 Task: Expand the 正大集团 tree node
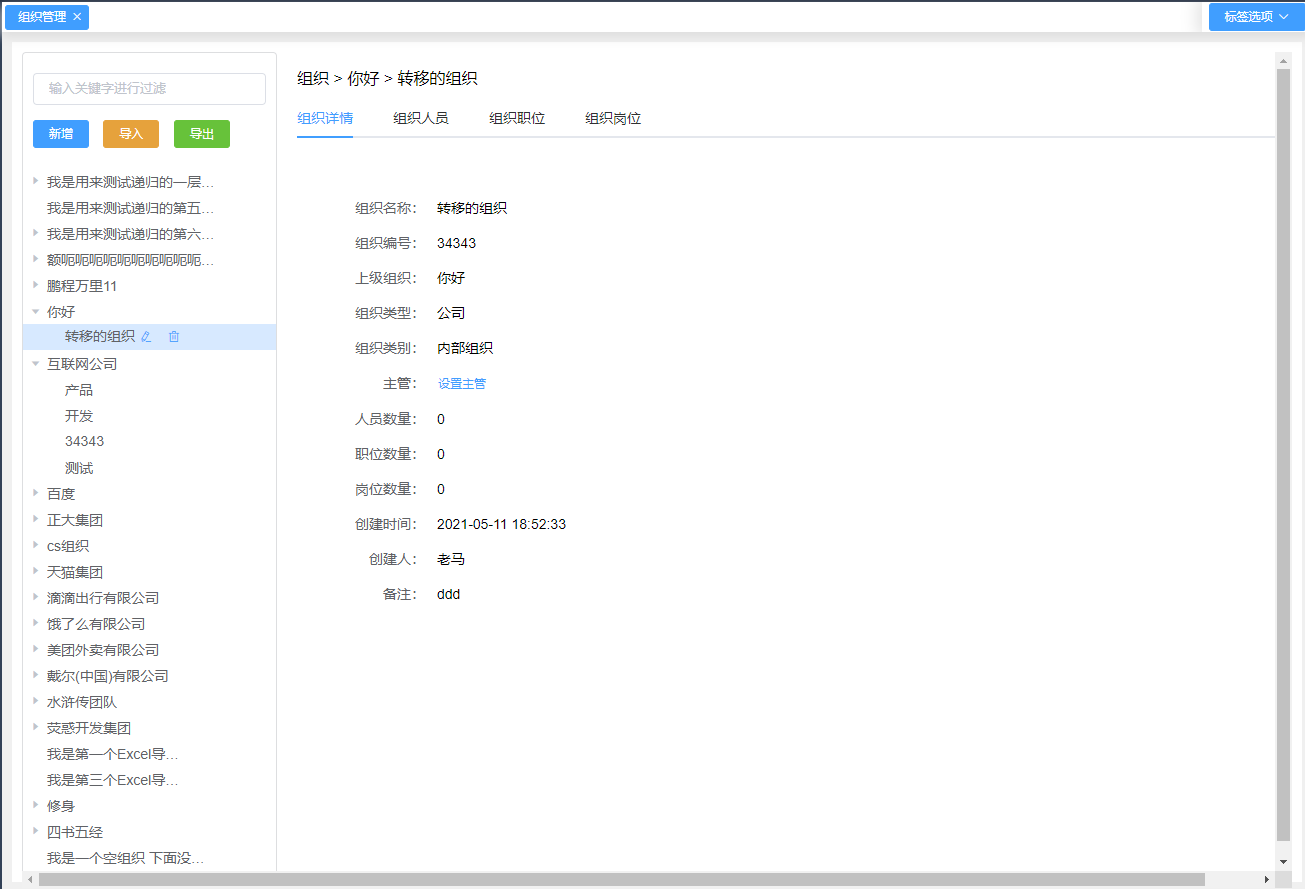point(36,519)
